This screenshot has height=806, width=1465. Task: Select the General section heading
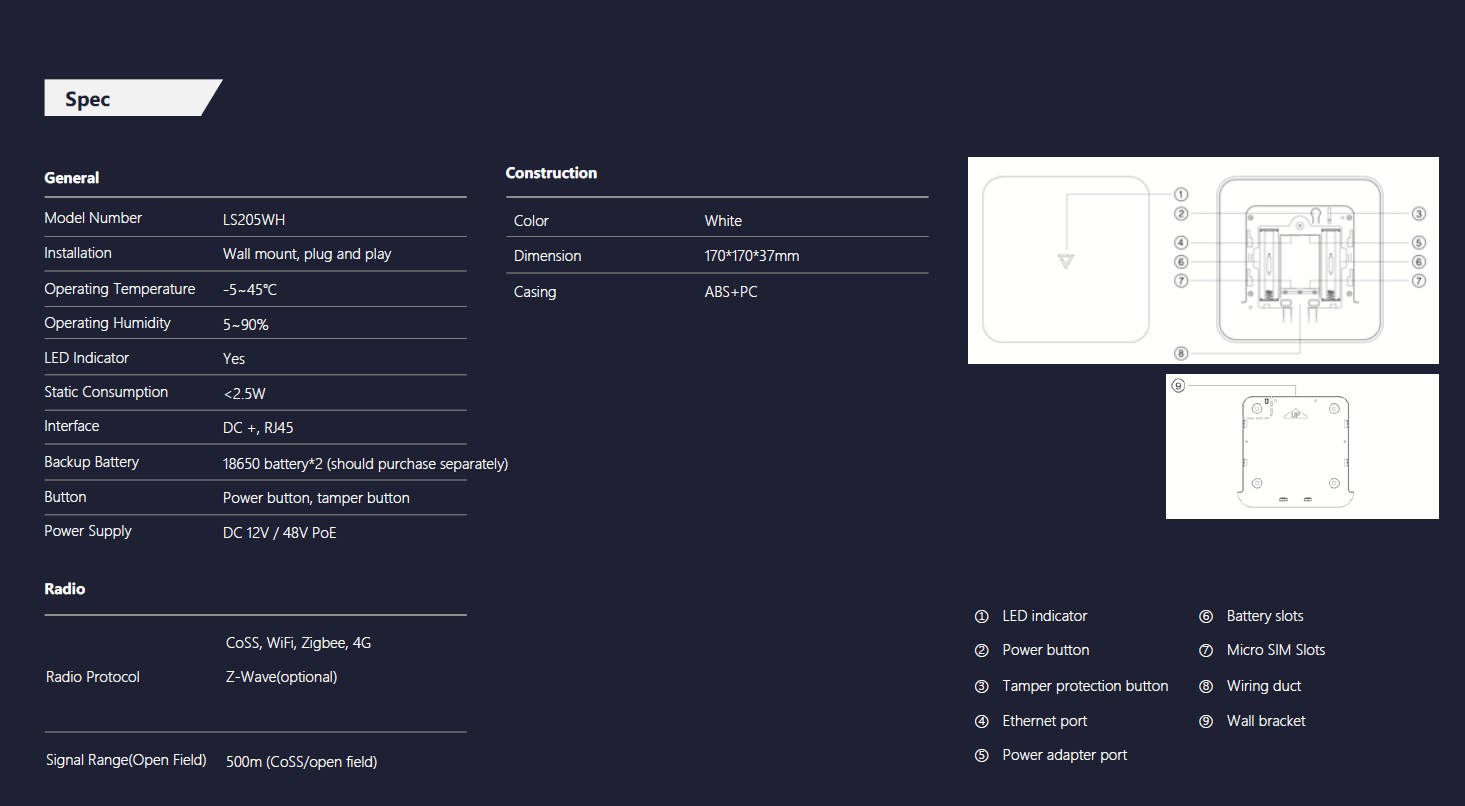point(71,178)
